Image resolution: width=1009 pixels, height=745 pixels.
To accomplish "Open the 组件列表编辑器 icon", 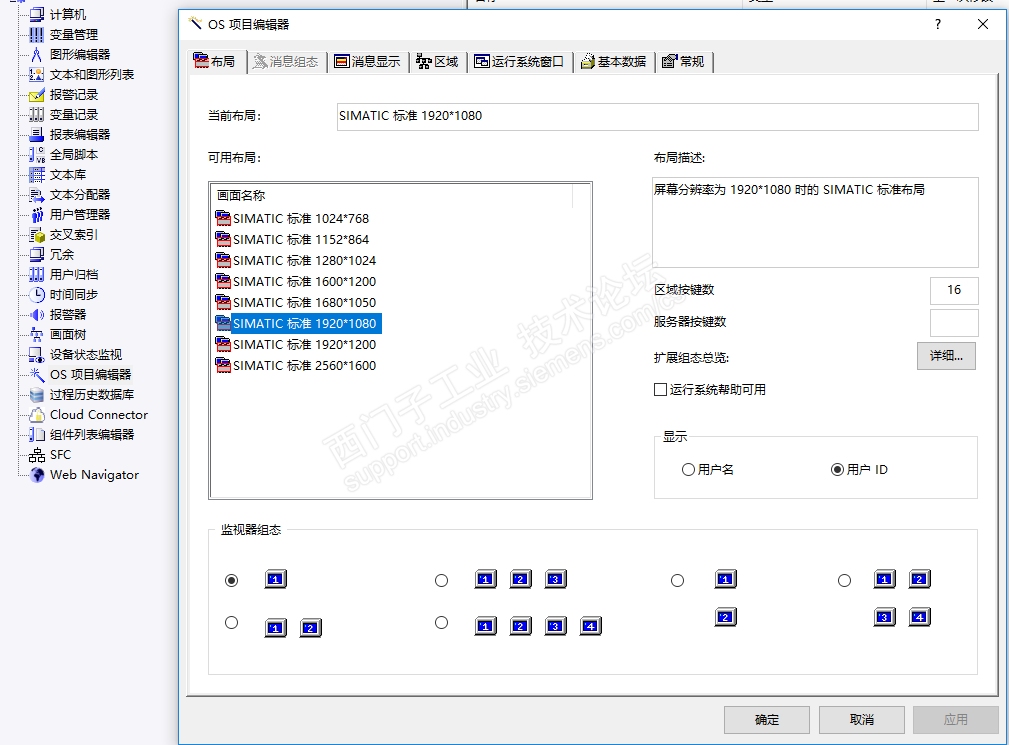I will [x=37, y=434].
